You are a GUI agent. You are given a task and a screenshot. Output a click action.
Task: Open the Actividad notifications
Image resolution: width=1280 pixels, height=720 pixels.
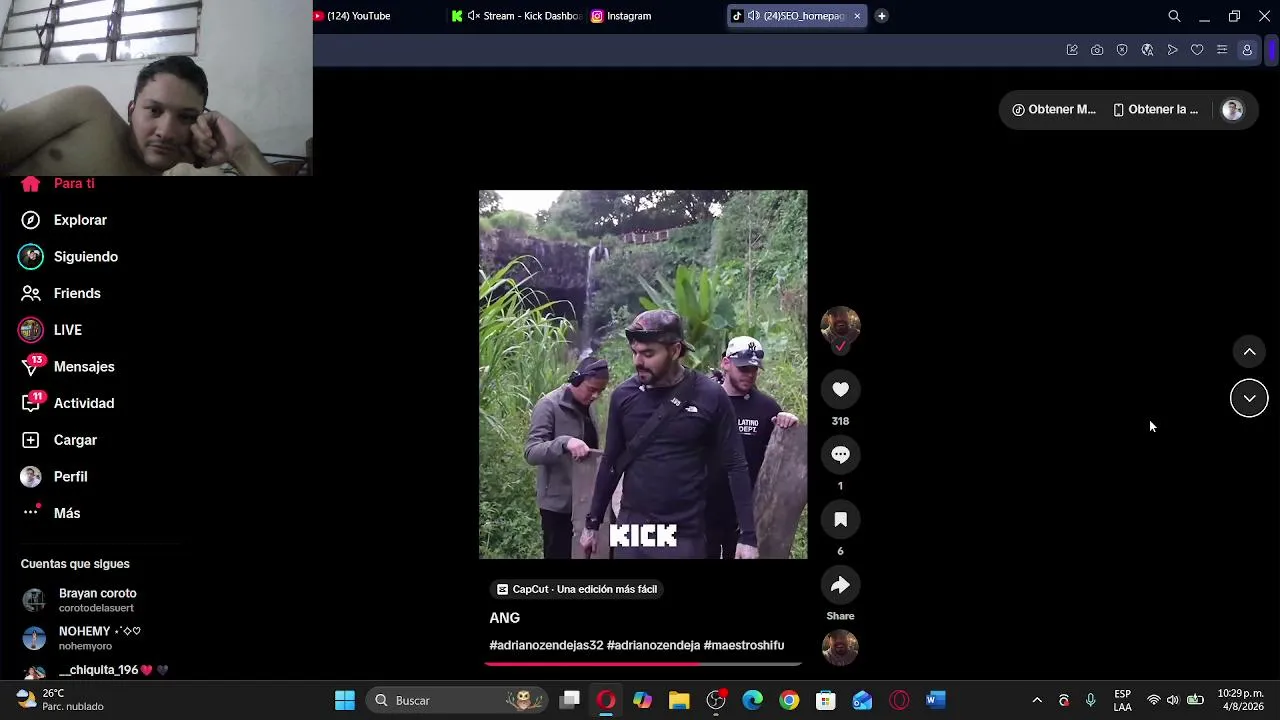pyautogui.click(x=67, y=403)
